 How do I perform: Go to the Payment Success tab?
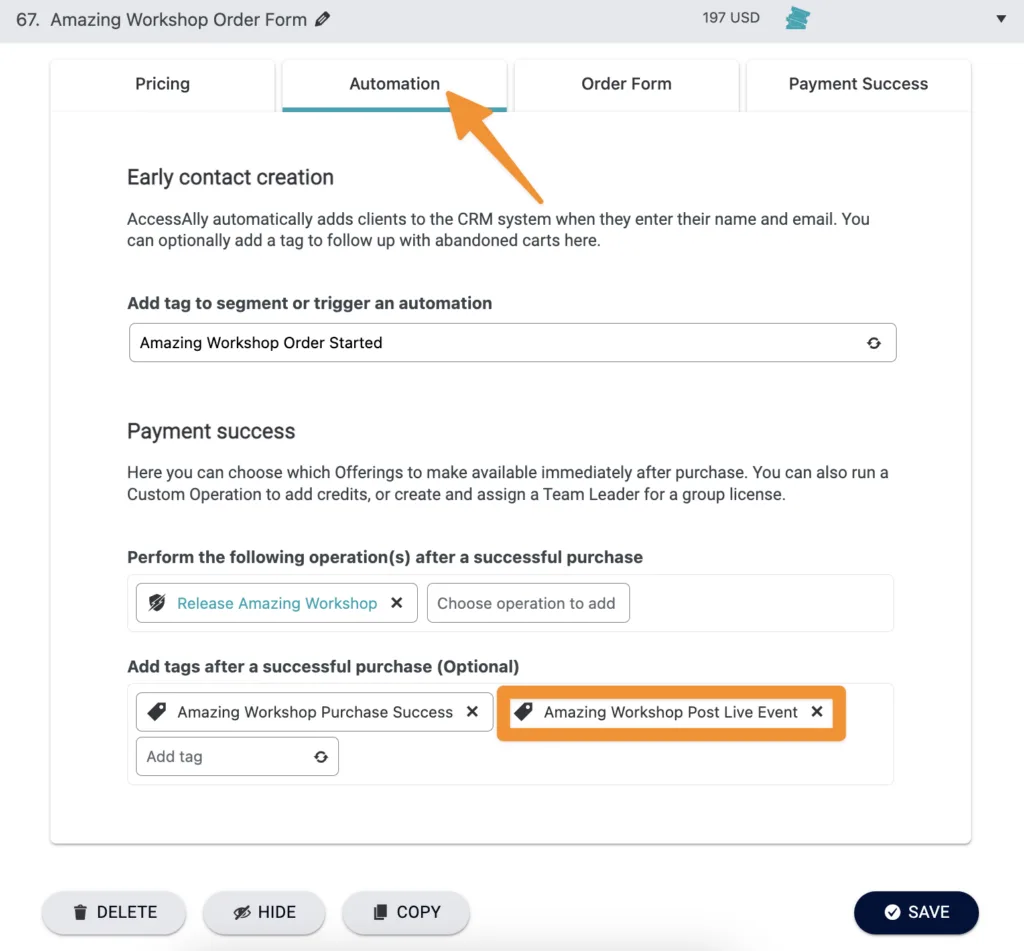pyautogui.click(x=858, y=84)
